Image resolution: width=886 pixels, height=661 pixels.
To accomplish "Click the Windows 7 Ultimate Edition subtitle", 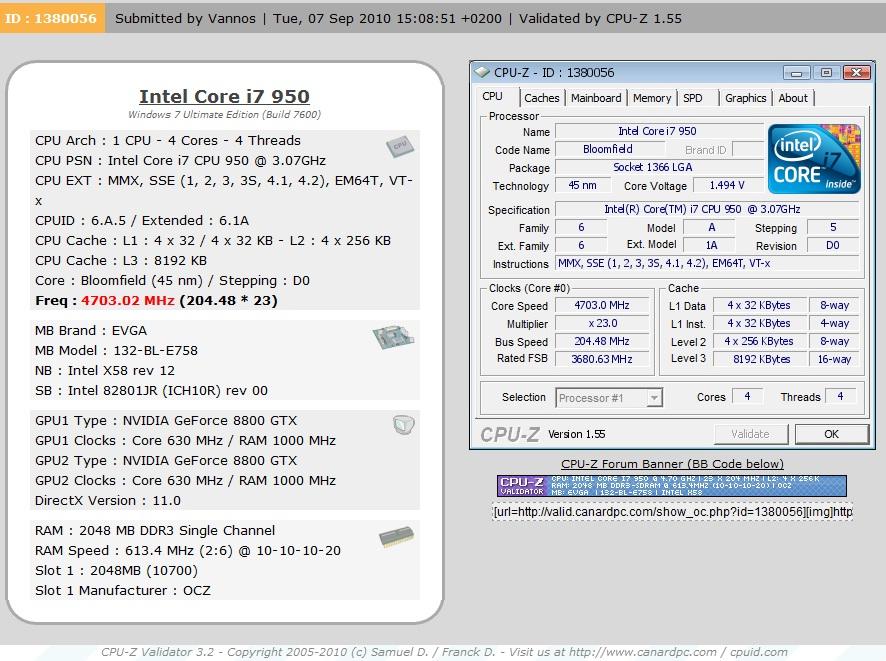I will [x=224, y=115].
